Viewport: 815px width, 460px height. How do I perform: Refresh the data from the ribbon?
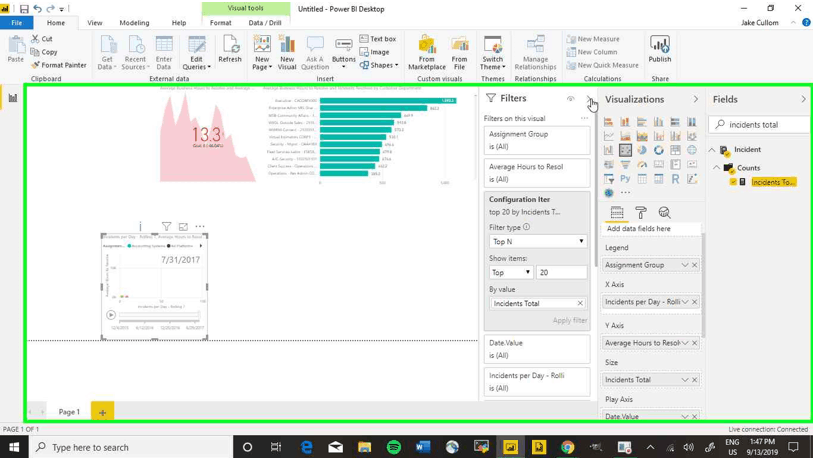230,50
